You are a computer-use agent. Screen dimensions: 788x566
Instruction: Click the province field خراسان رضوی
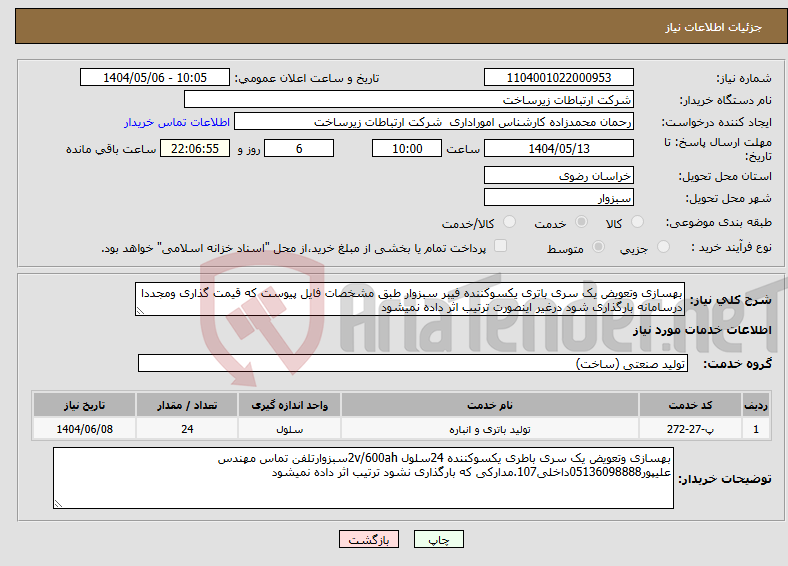558,175
